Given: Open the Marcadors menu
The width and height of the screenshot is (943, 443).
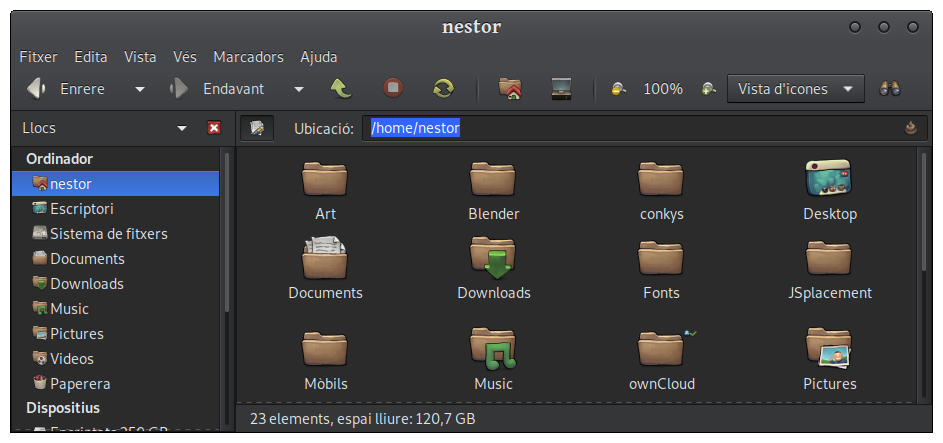Looking at the screenshot, I should [x=248, y=57].
